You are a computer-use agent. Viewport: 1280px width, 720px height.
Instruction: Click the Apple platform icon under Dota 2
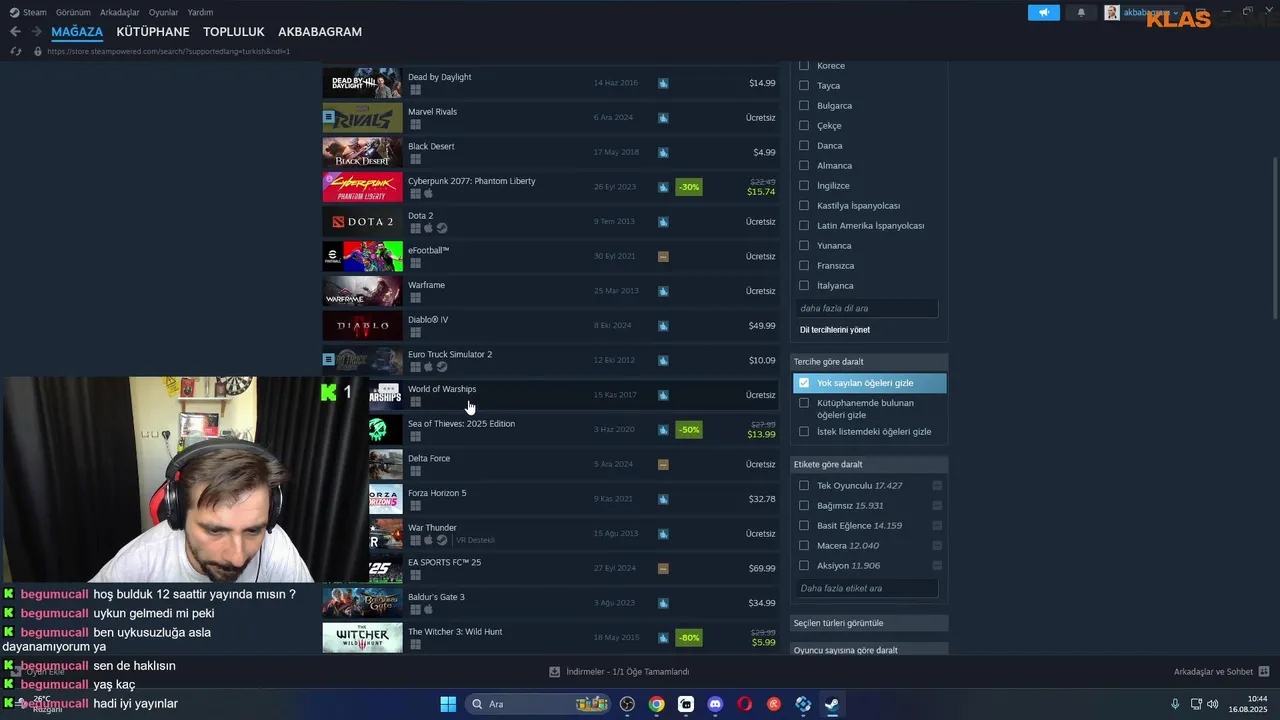pyautogui.click(x=428, y=228)
